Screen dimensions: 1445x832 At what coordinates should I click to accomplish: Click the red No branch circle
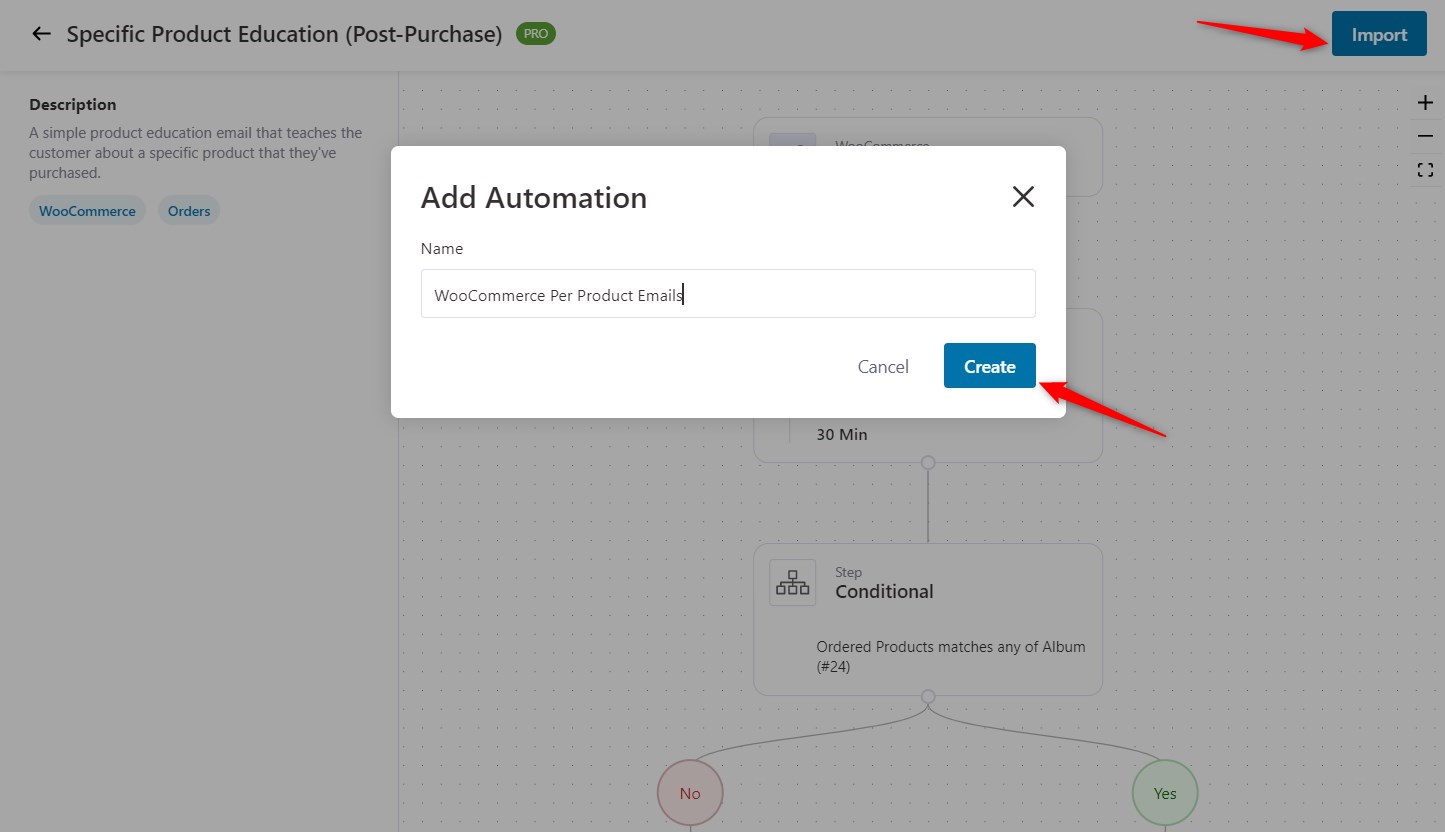(689, 792)
